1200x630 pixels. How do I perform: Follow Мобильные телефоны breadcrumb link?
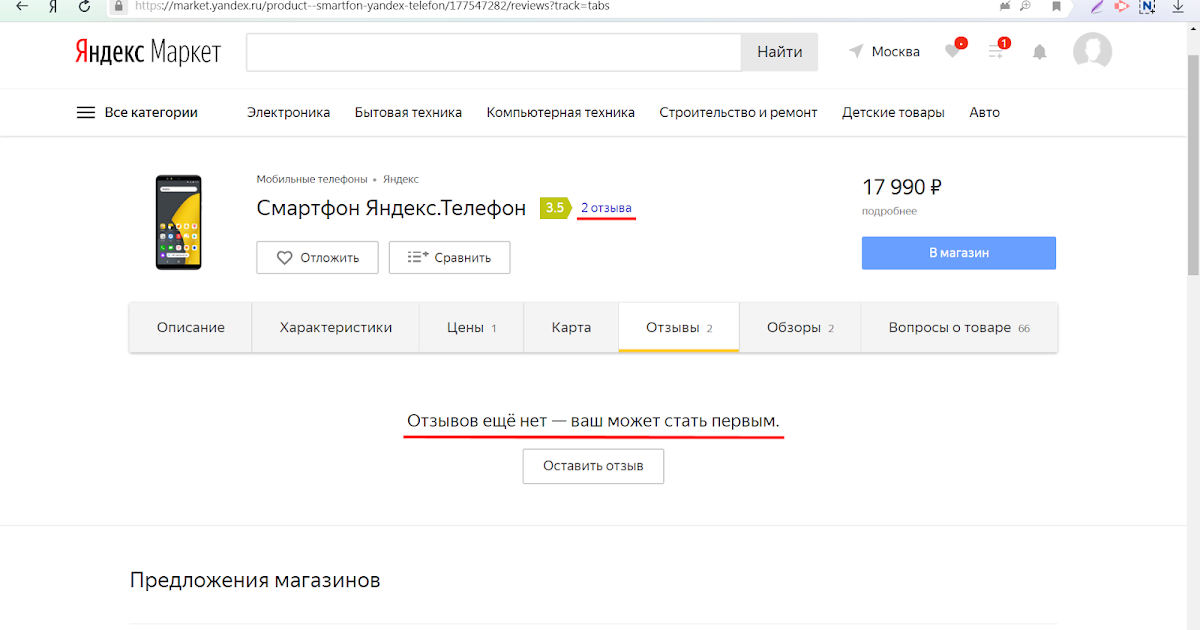[312, 179]
